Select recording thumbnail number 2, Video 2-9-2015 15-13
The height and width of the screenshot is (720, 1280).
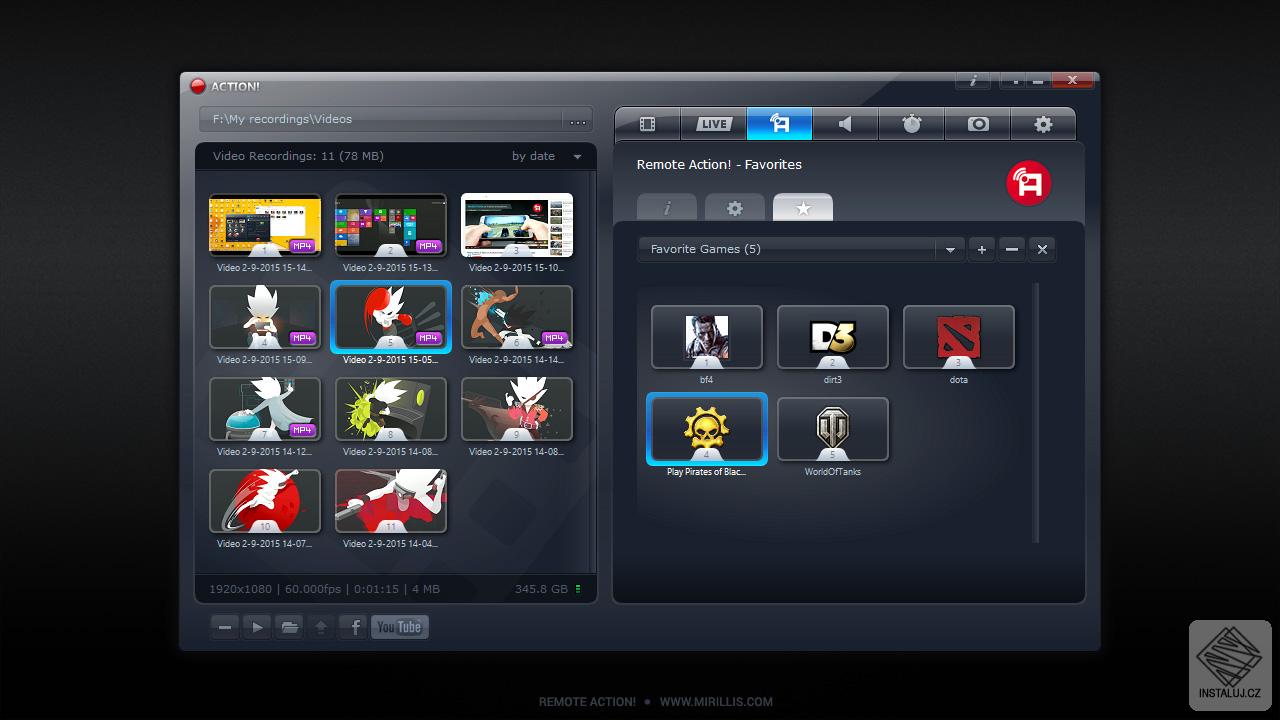[391, 225]
